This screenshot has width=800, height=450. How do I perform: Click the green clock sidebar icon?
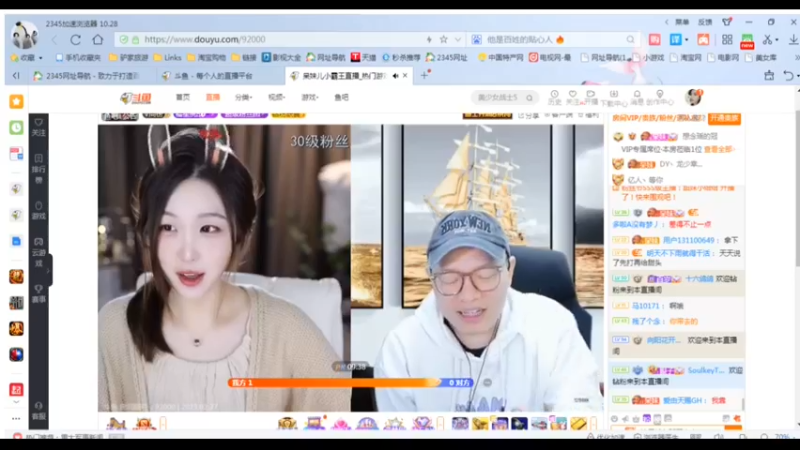pos(16,128)
